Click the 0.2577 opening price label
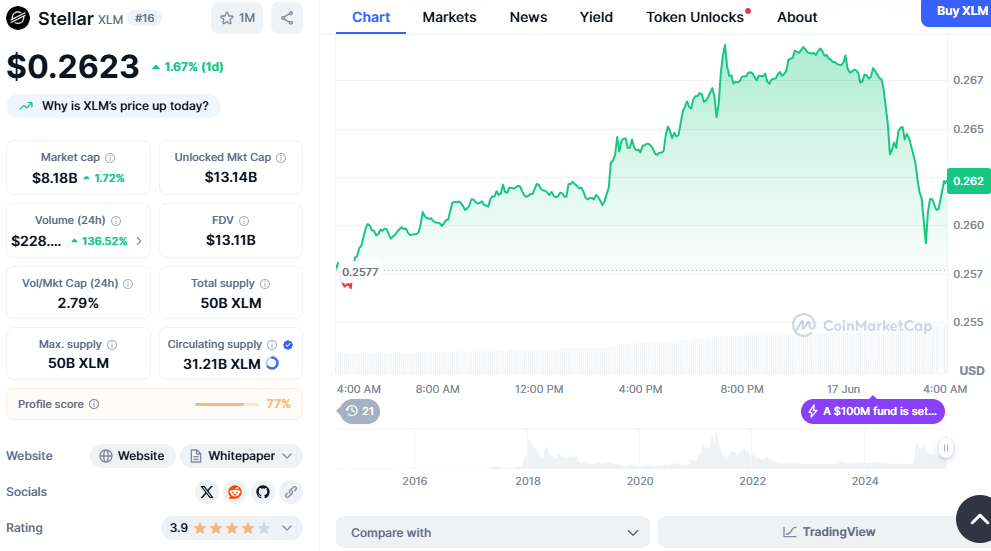This screenshot has height=551, width=991. pyautogui.click(x=360, y=272)
